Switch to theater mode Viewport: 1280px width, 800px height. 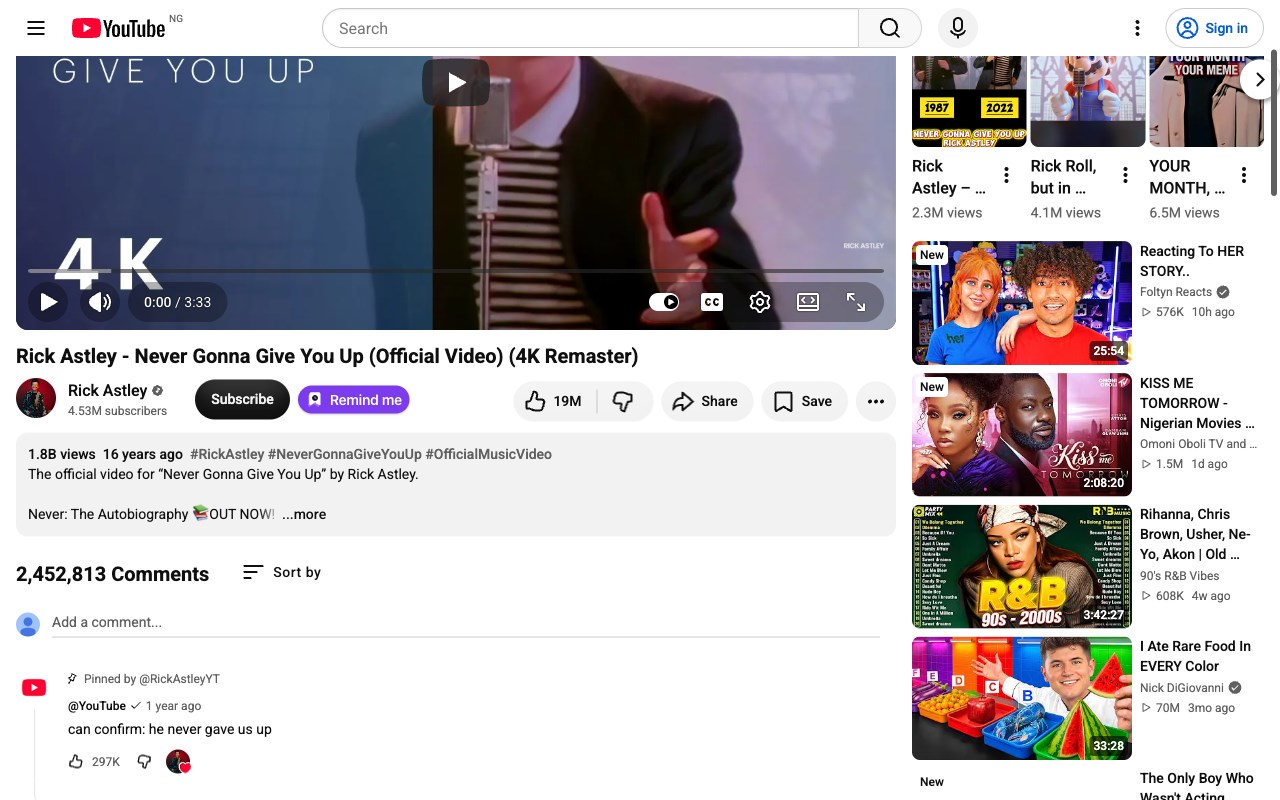click(808, 302)
